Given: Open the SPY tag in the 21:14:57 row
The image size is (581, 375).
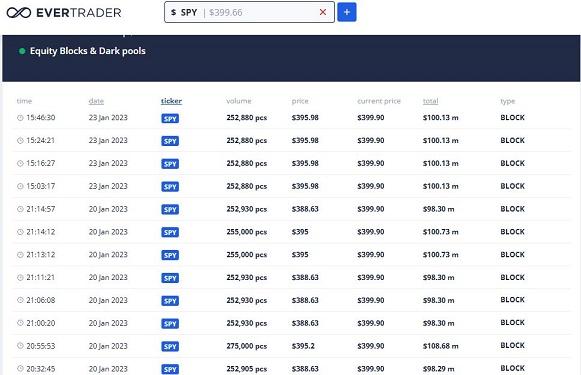Looking at the screenshot, I should pyautogui.click(x=170, y=210).
